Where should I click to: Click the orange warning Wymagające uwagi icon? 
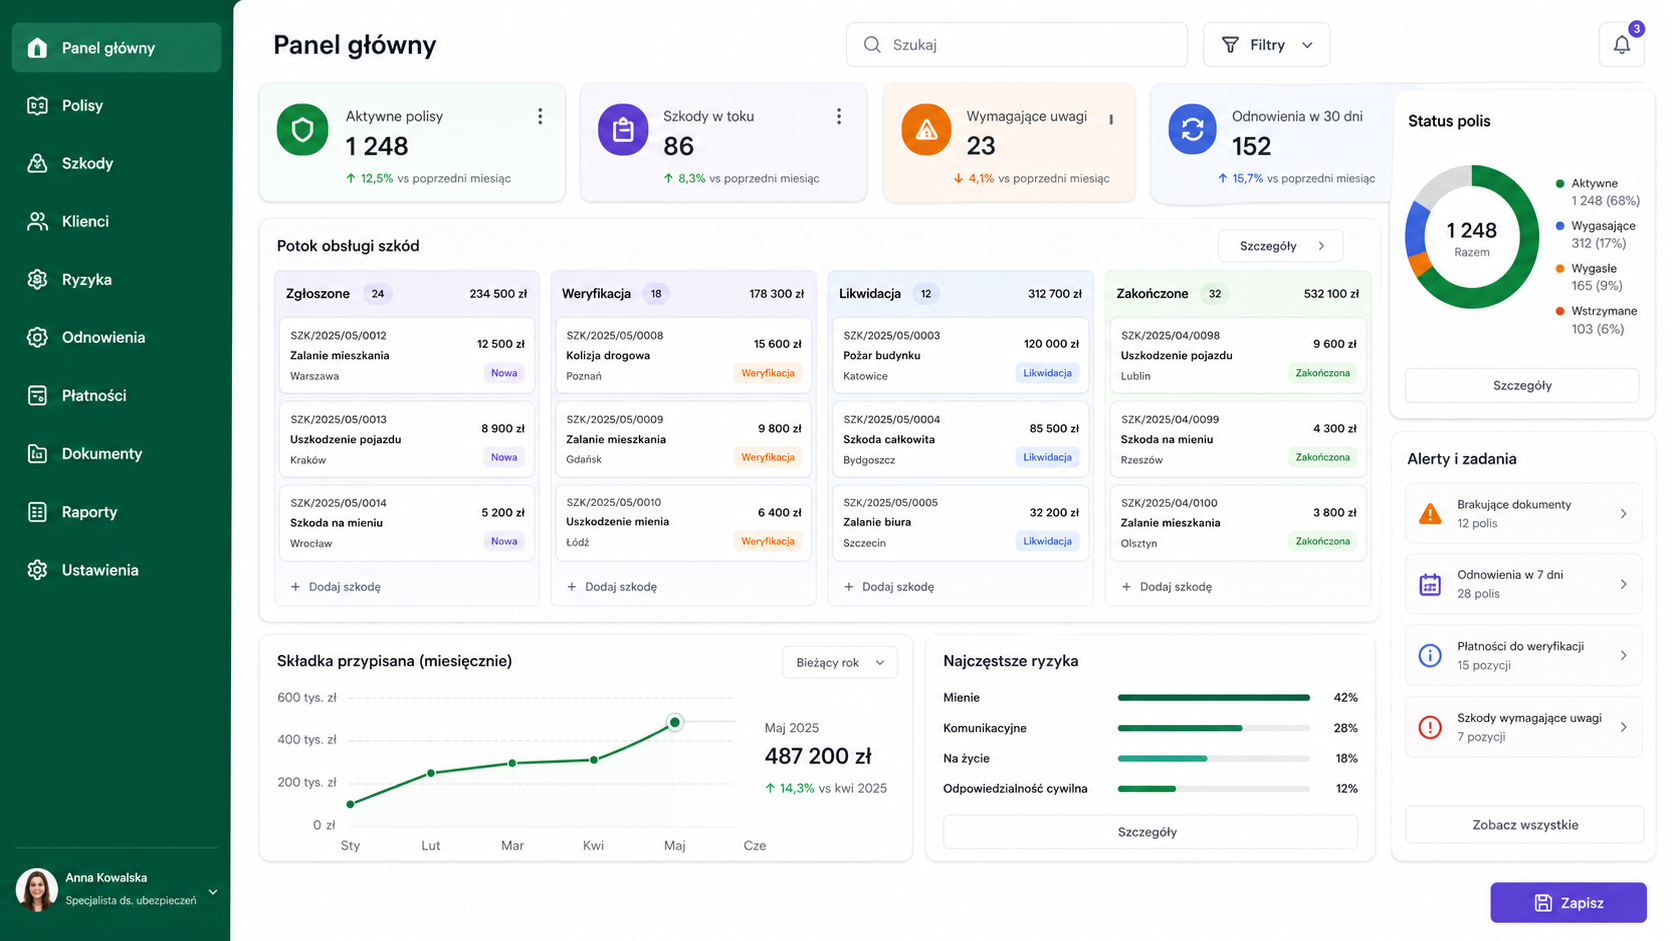click(926, 130)
